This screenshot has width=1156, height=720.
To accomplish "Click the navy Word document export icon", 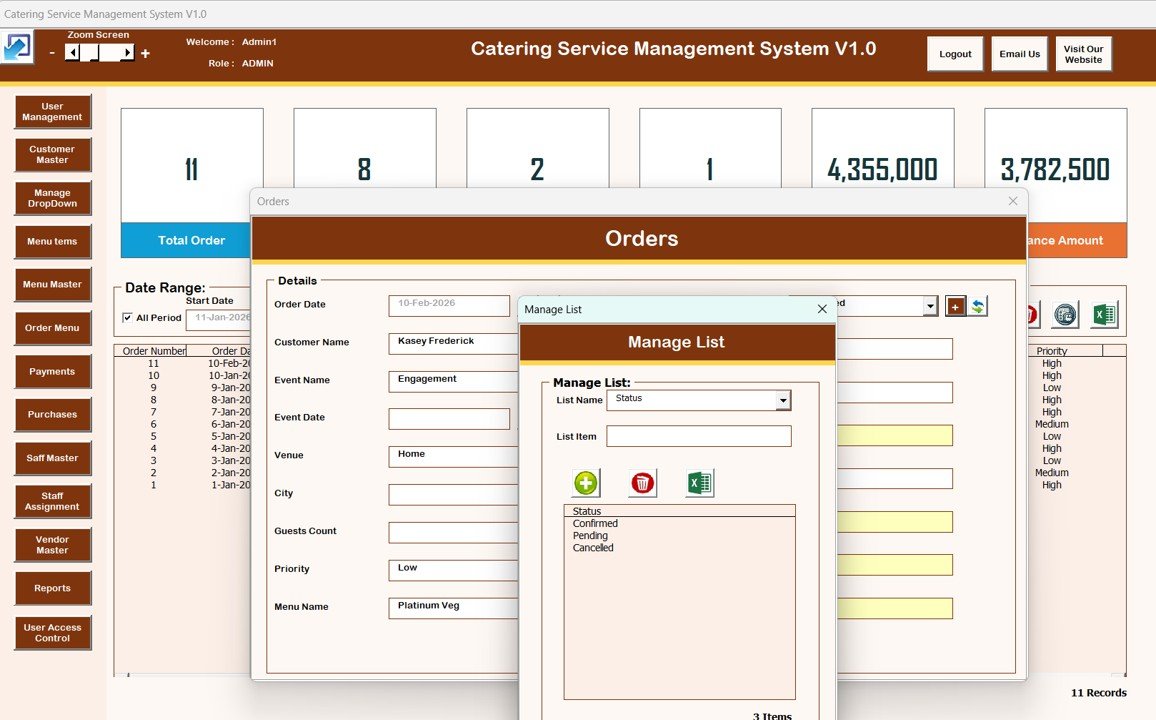I will 1065,314.
